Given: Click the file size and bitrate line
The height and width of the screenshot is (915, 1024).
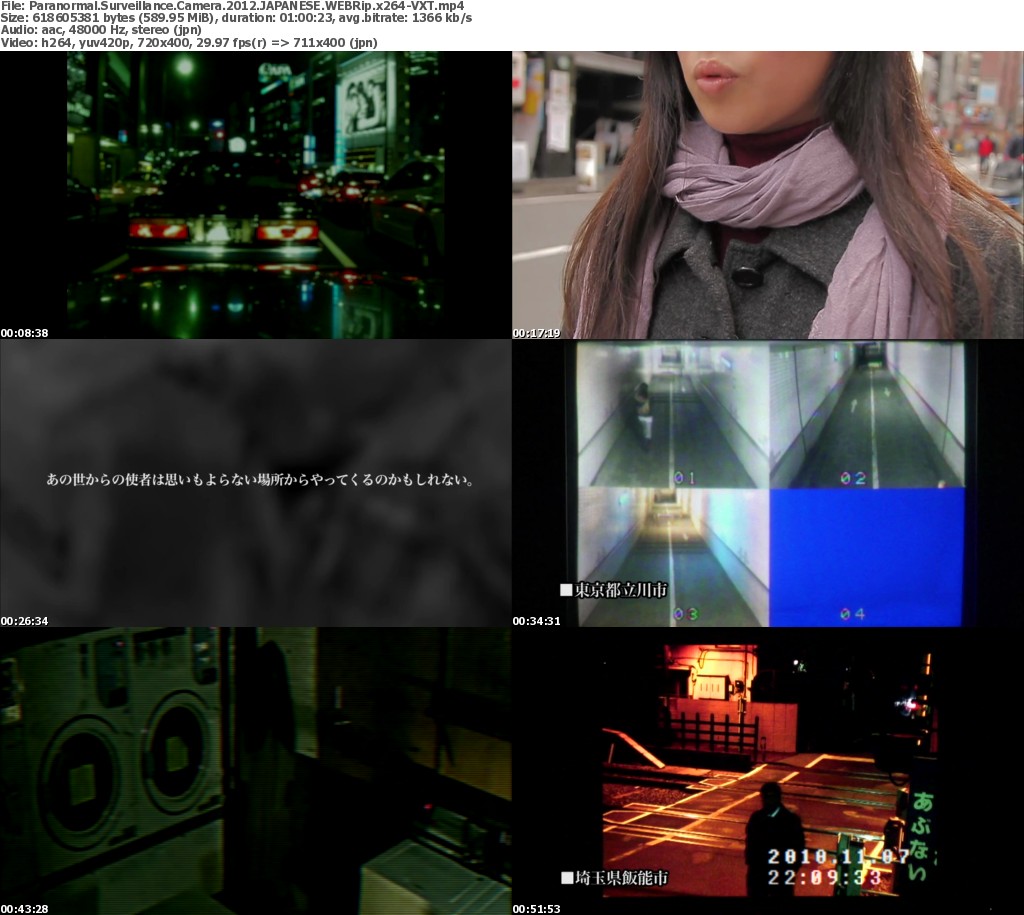Looking at the screenshot, I should coord(237,19).
